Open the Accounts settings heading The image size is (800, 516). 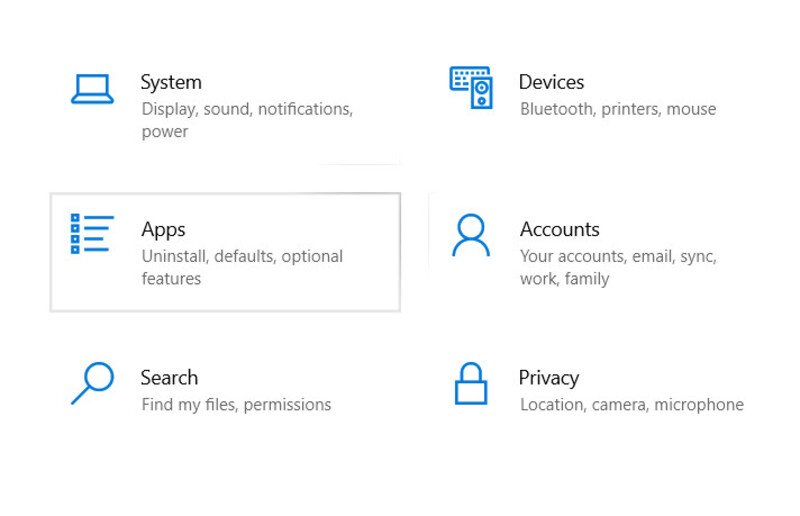560,230
